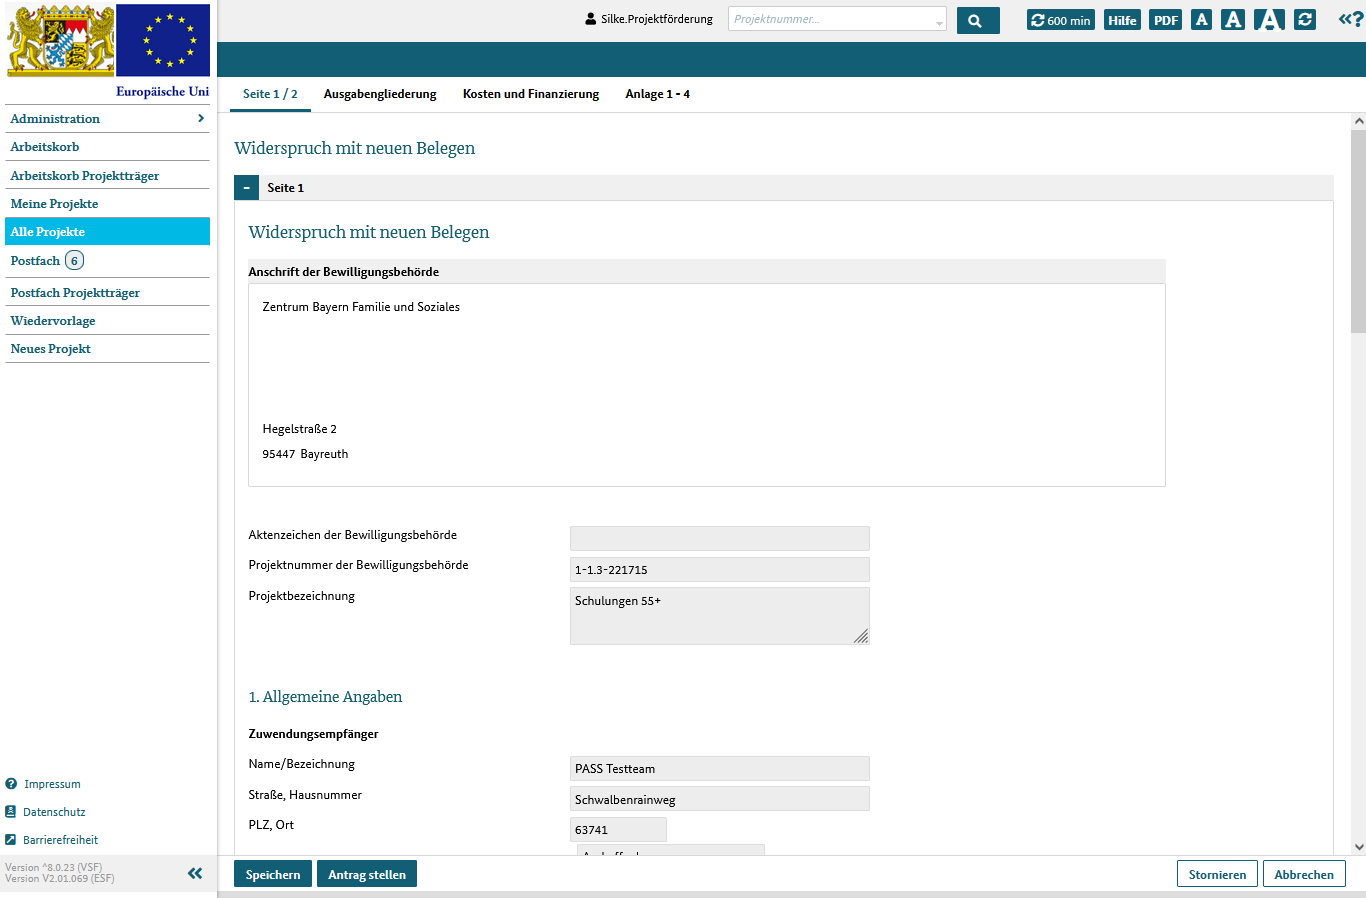
Task: Click the PLZ field 63741
Action: point(618,829)
